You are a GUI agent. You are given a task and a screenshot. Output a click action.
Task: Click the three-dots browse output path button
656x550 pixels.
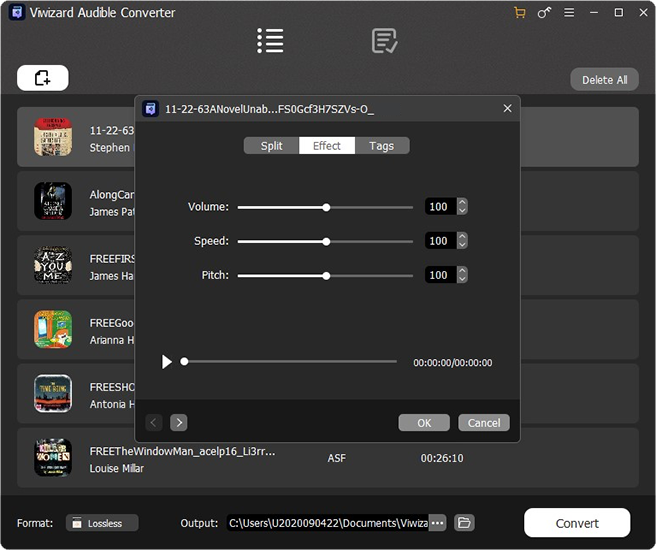tap(437, 523)
